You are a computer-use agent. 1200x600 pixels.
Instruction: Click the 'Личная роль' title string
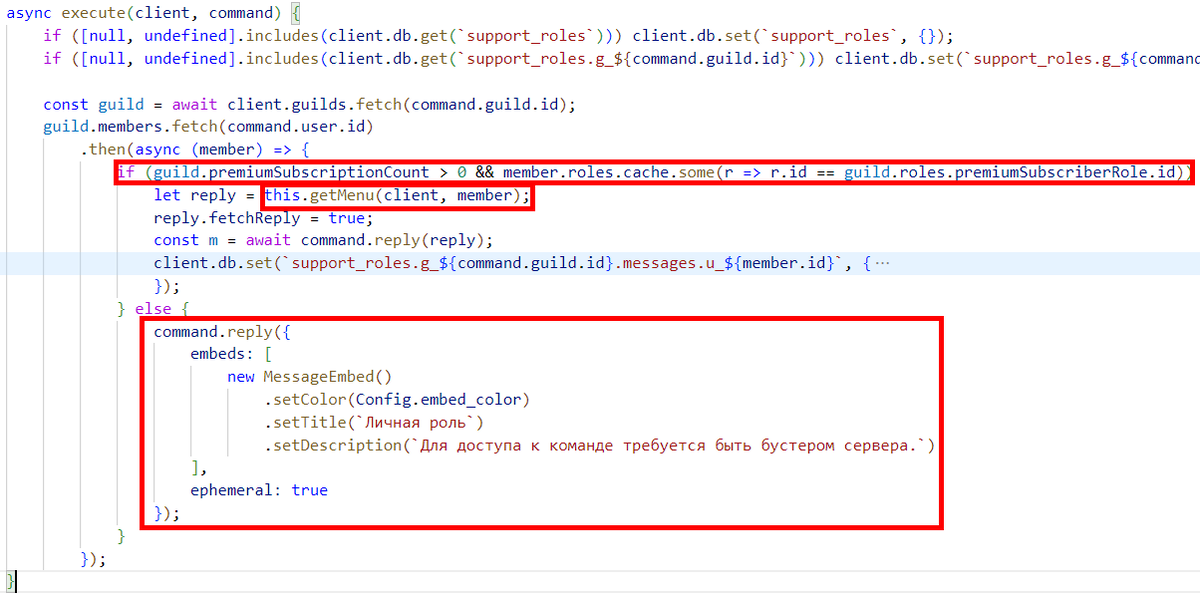coord(415,422)
